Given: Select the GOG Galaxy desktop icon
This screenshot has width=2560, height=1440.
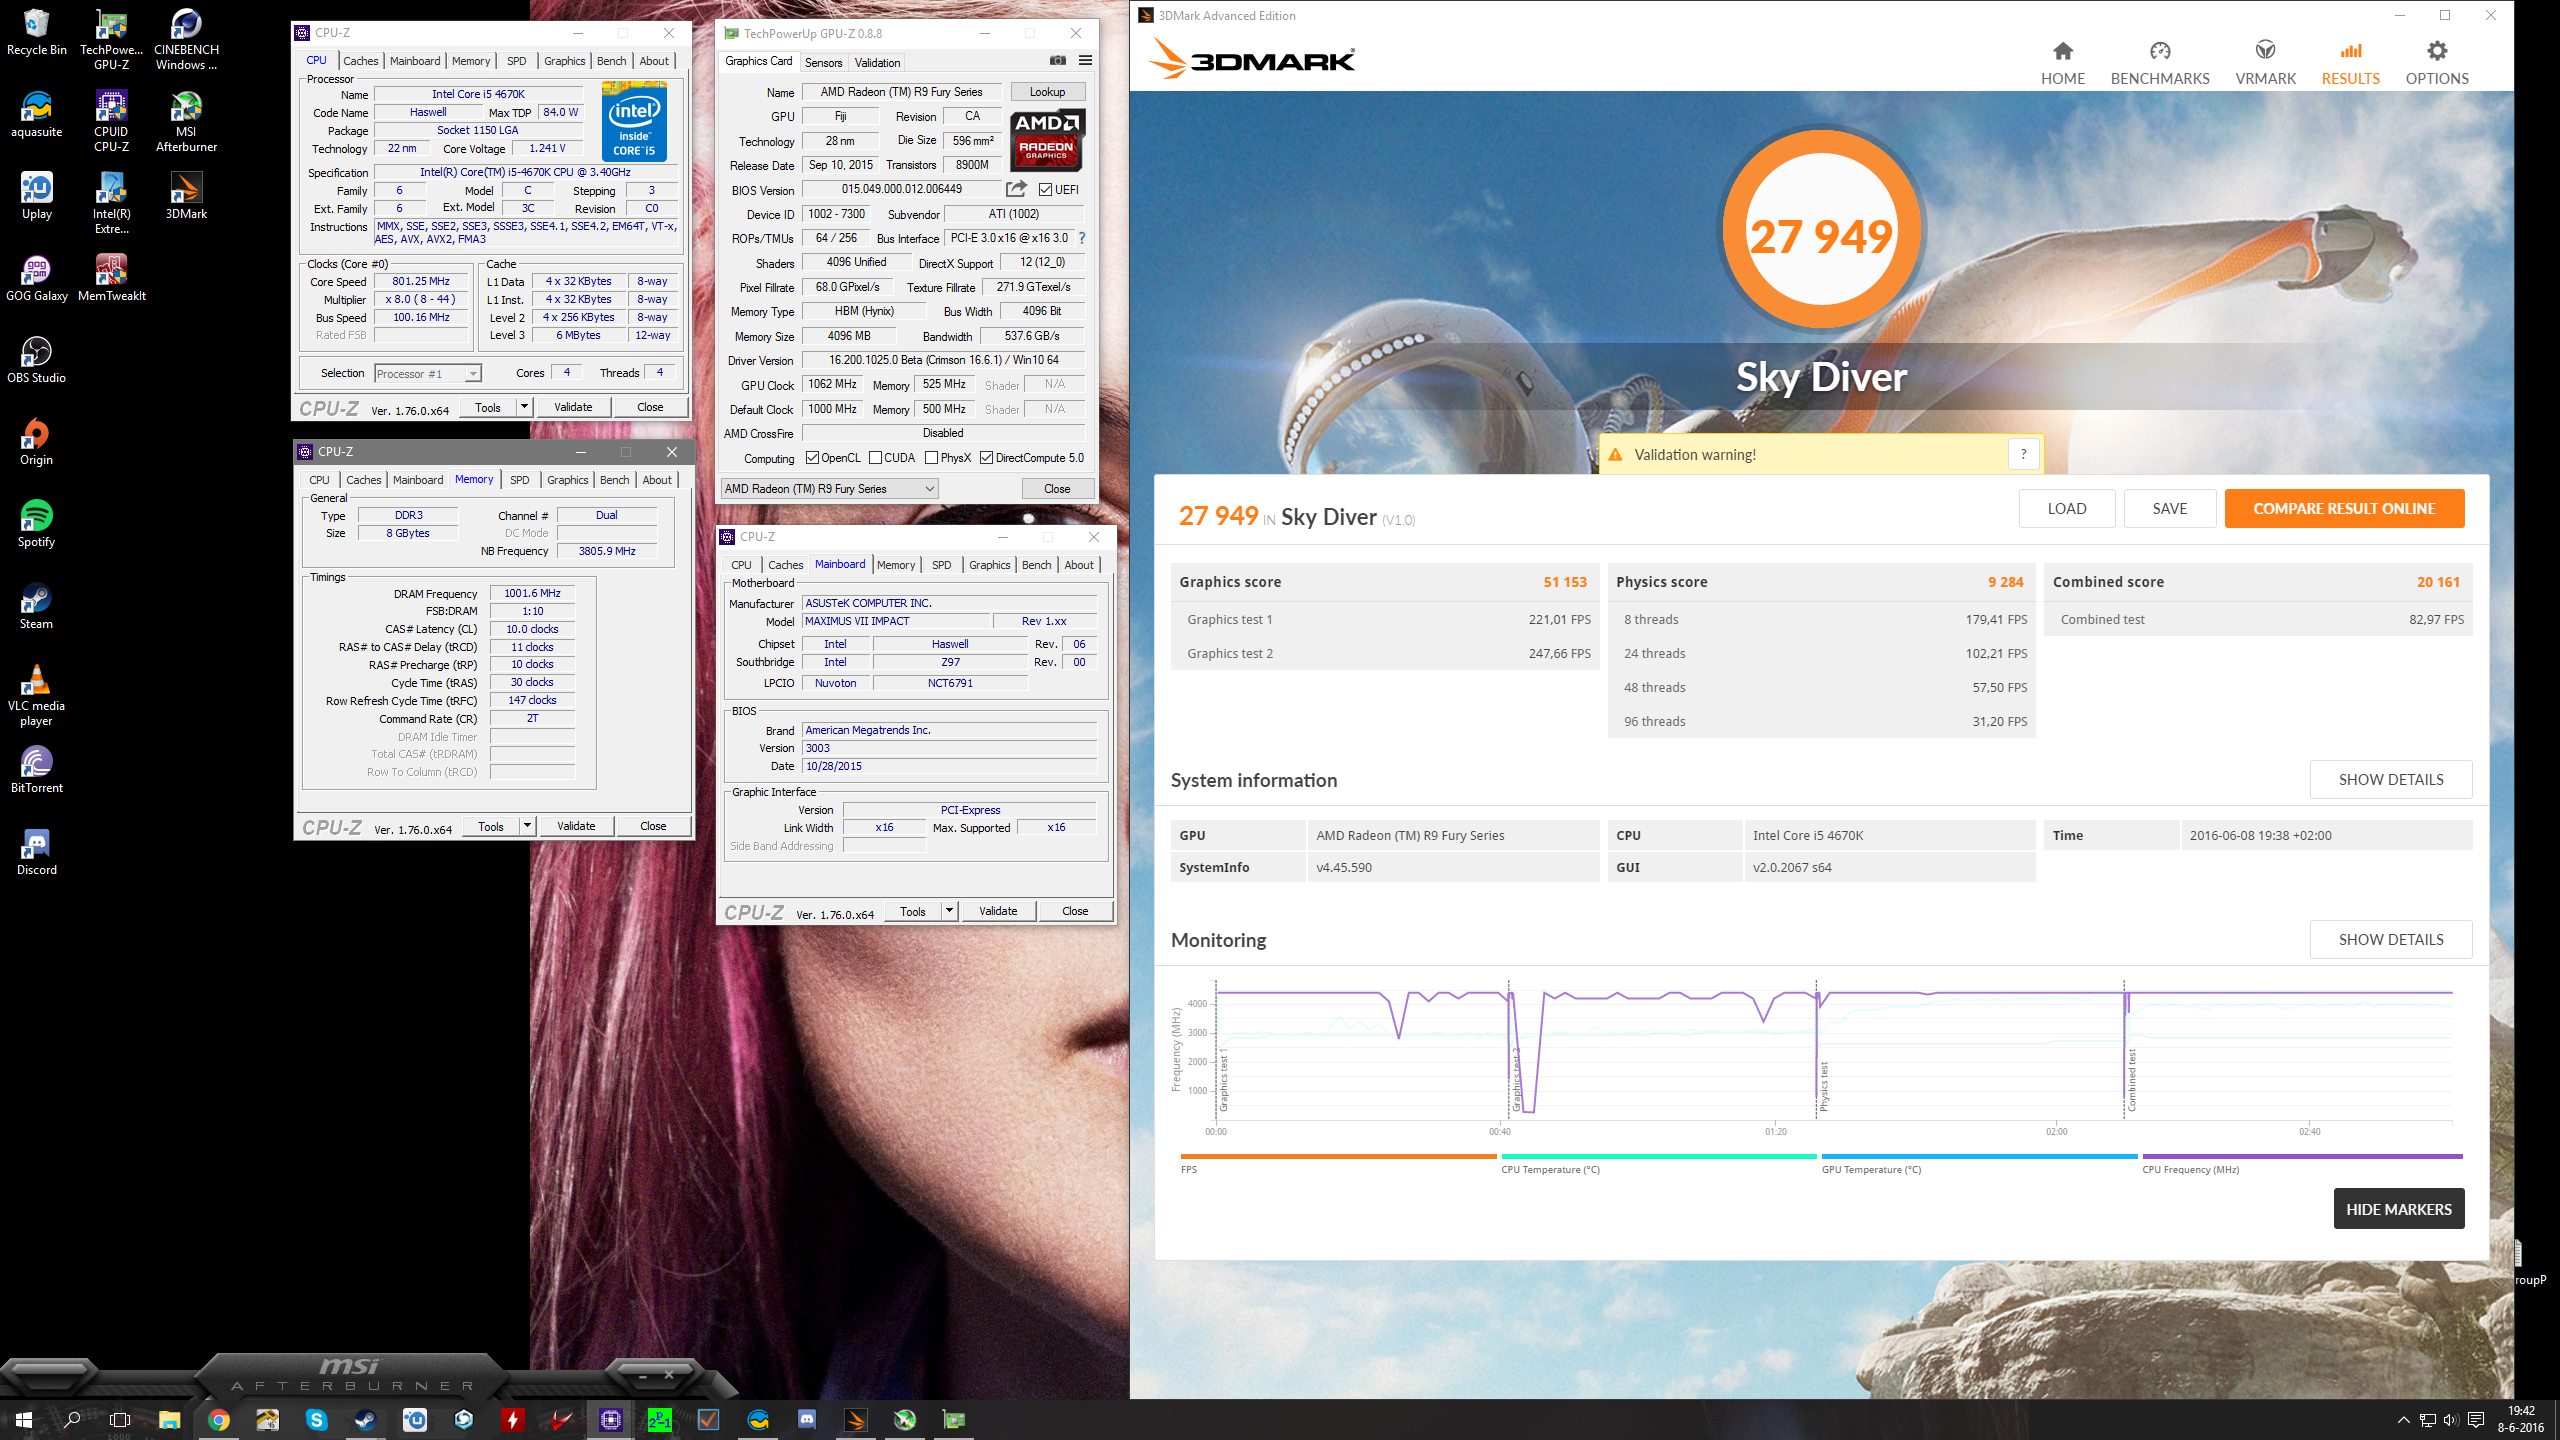Looking at the screenshot, I should (36, 278).
